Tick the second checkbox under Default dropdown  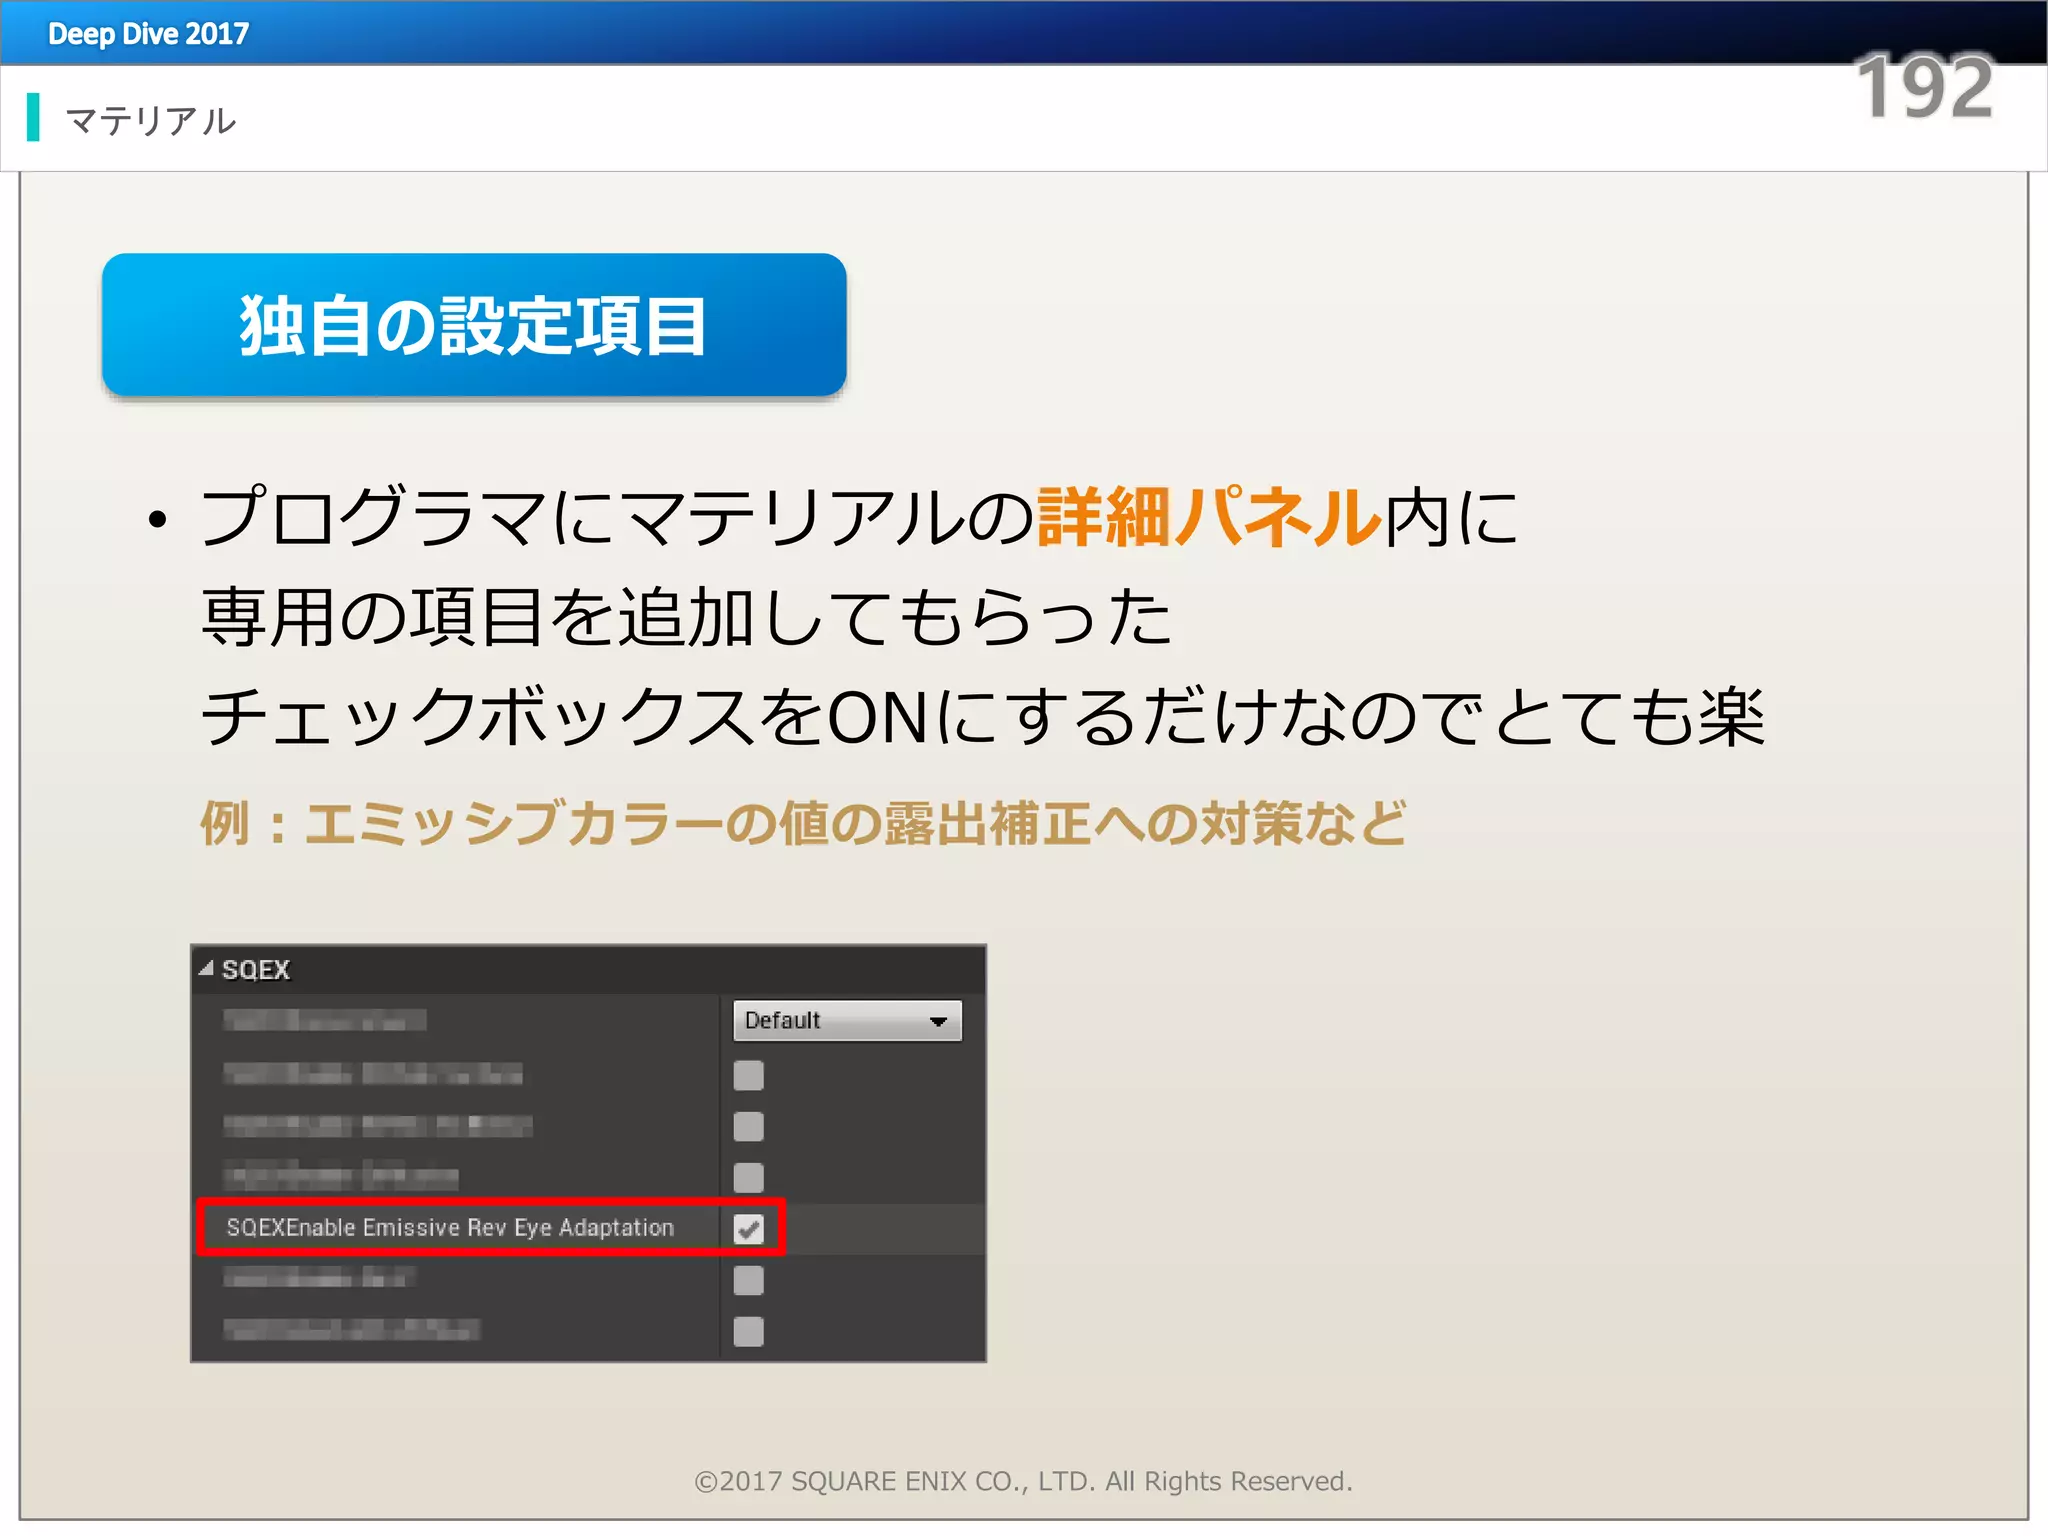tap(748, 1126)
